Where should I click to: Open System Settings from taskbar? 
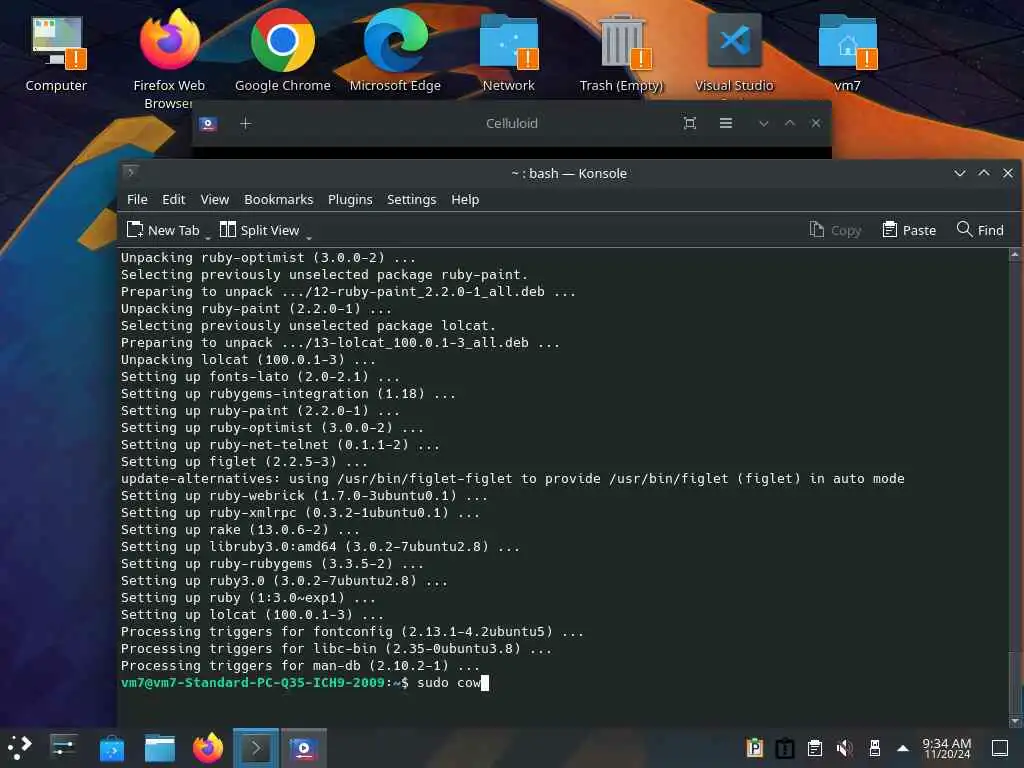[63, 748]
